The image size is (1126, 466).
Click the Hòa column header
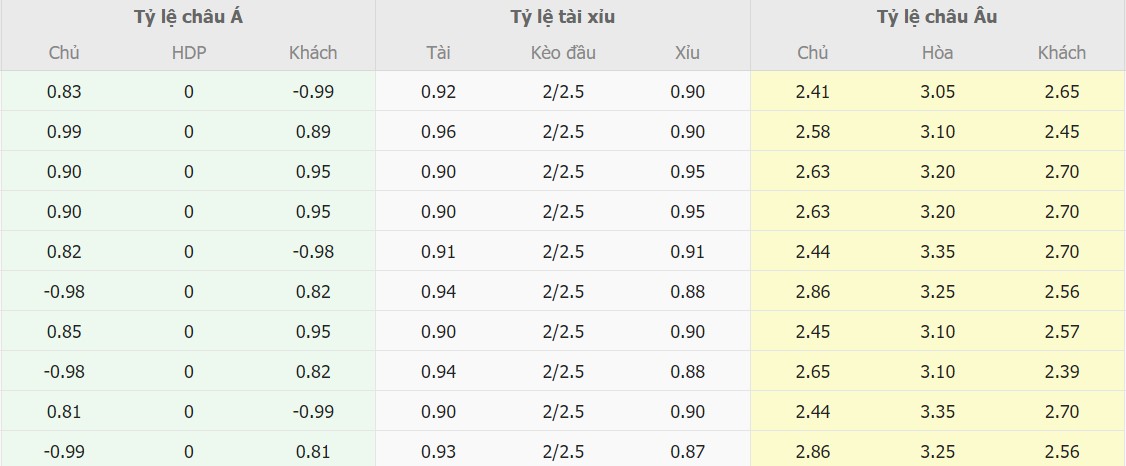tap(938, 52)
